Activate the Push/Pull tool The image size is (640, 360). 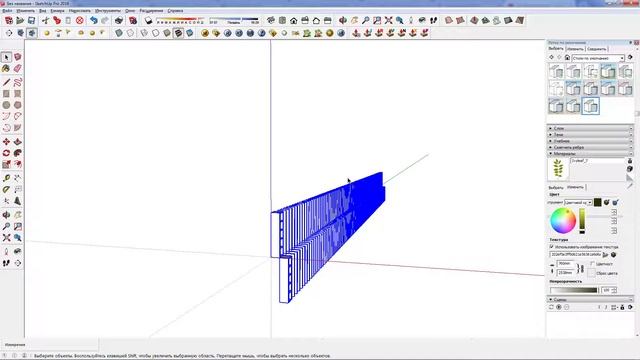[18, 142]
